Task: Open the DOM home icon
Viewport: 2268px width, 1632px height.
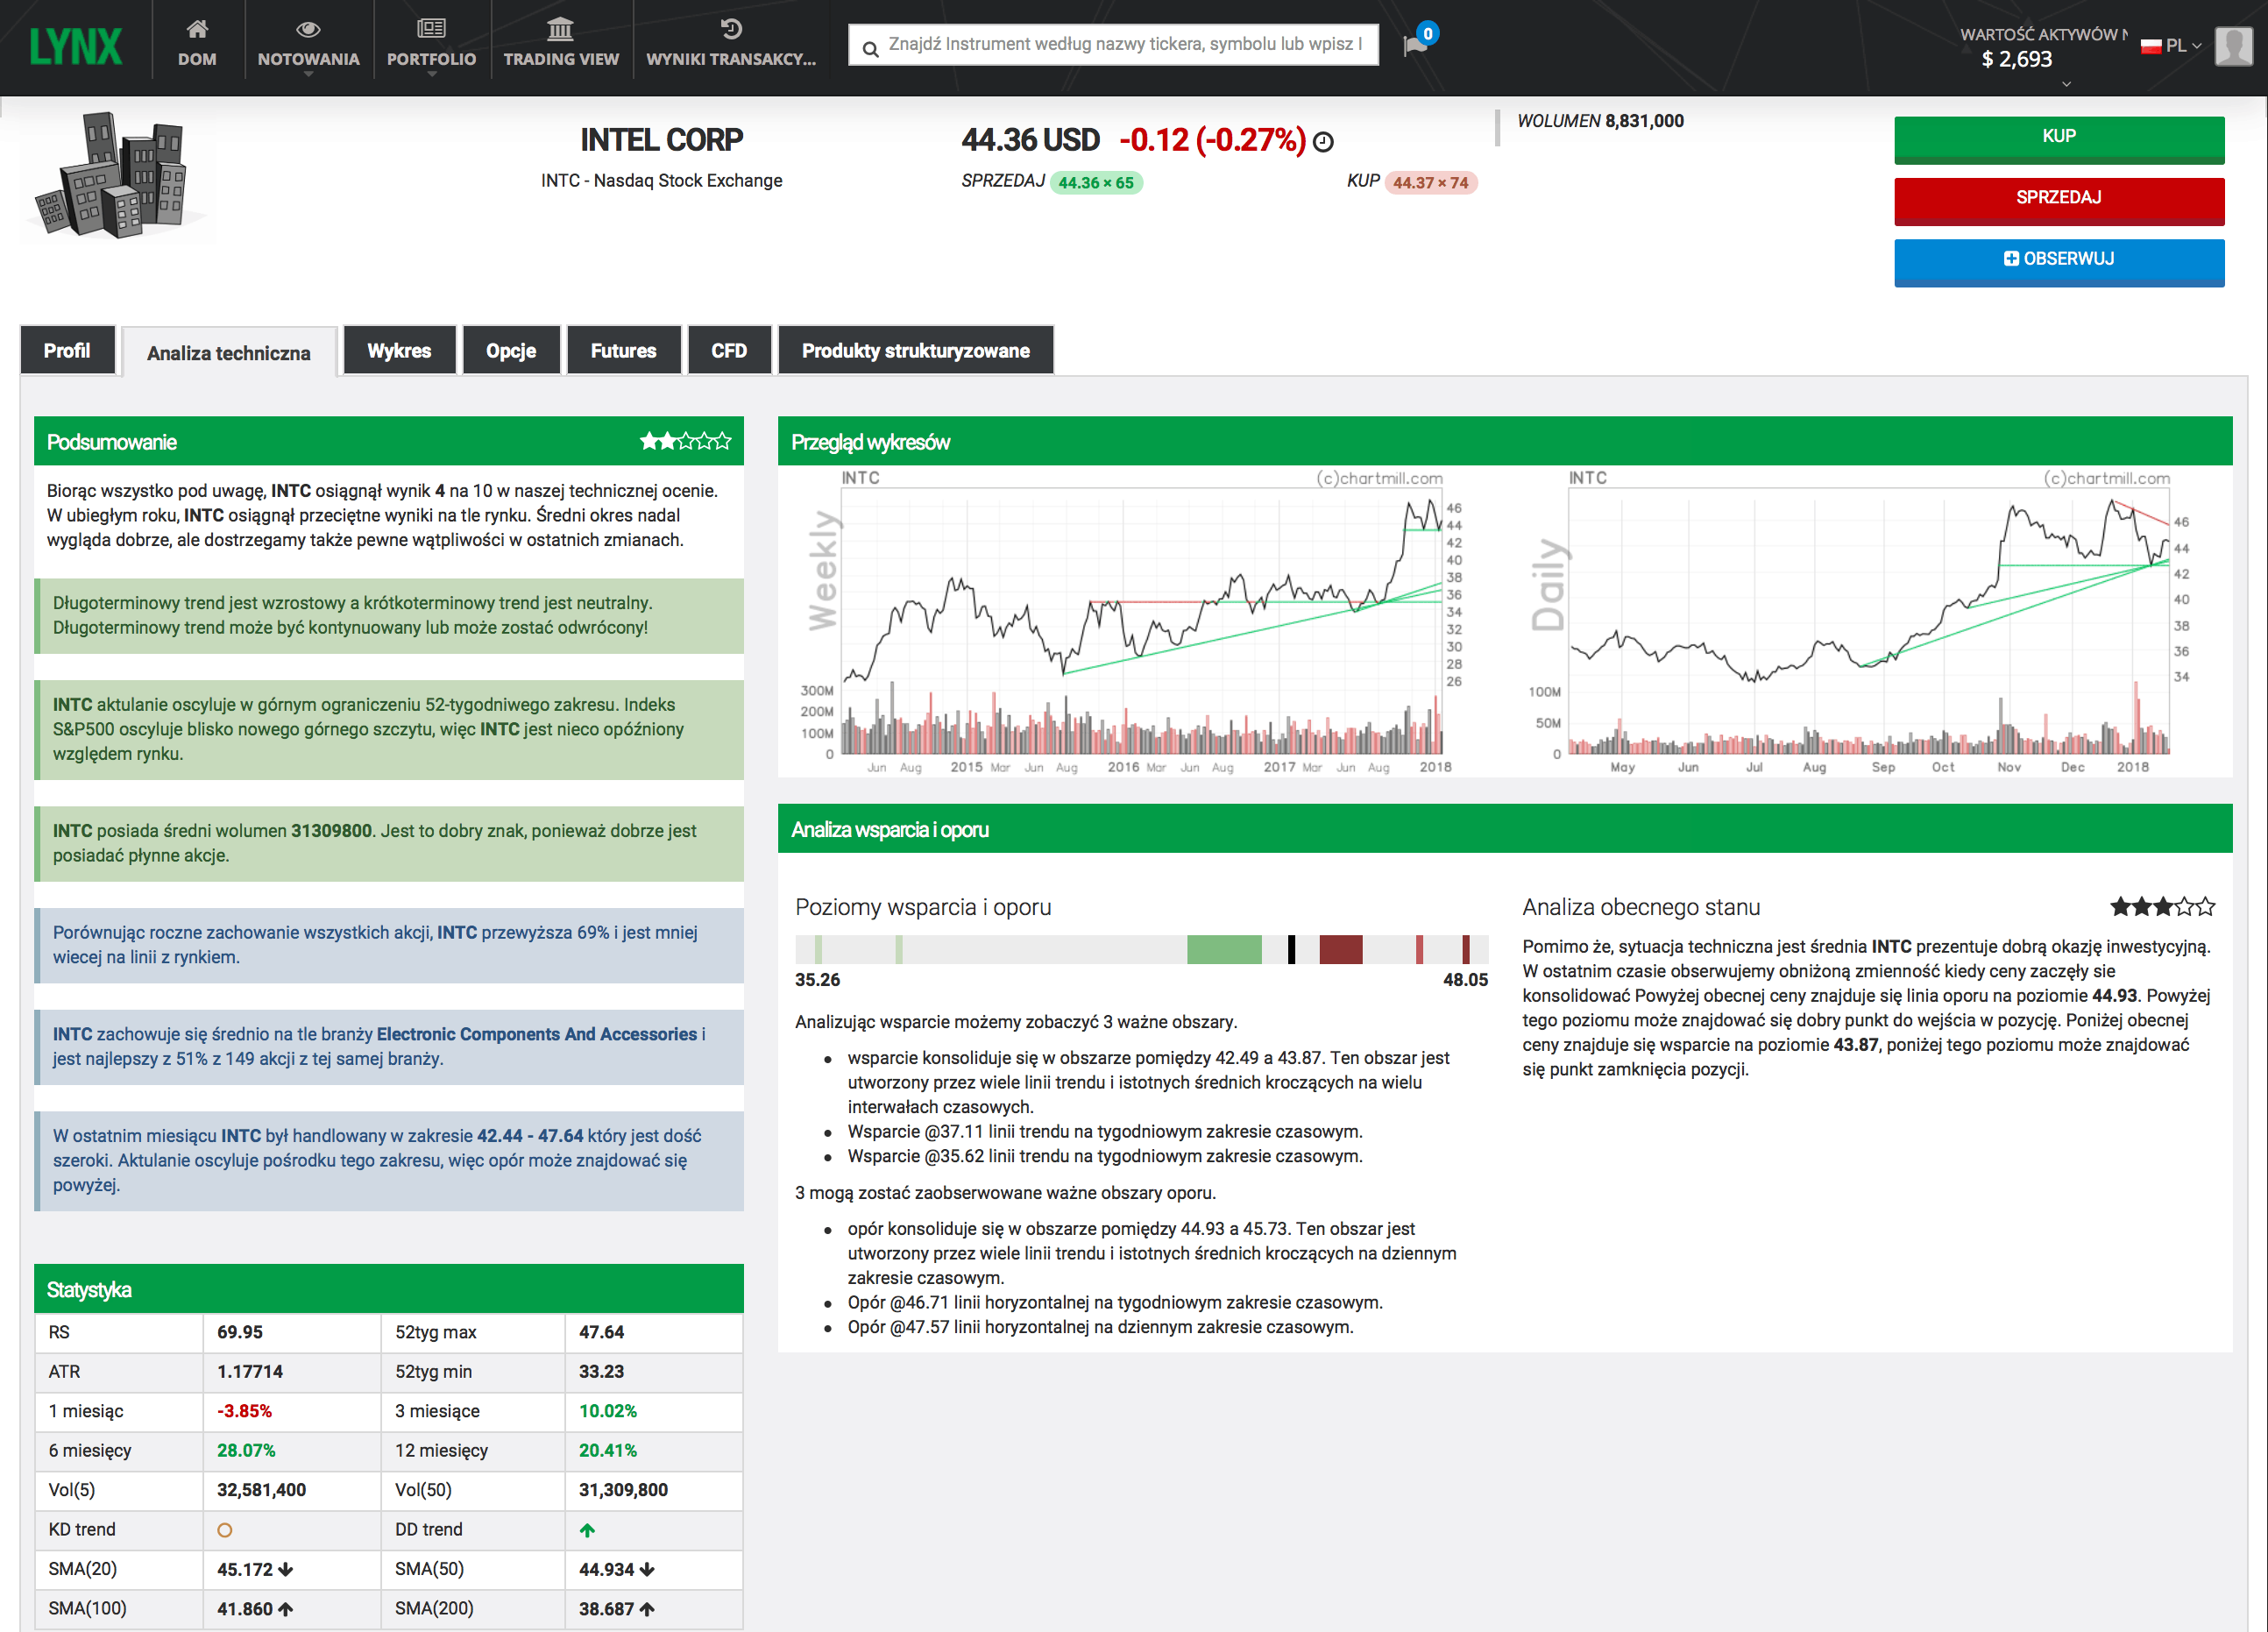Action: click(x=197, y=28)
